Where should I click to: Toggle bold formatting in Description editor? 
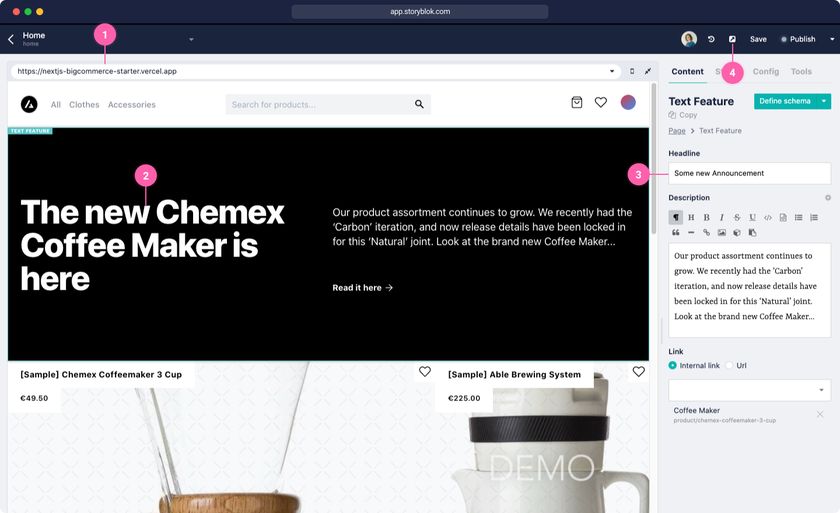coord(706,217)
